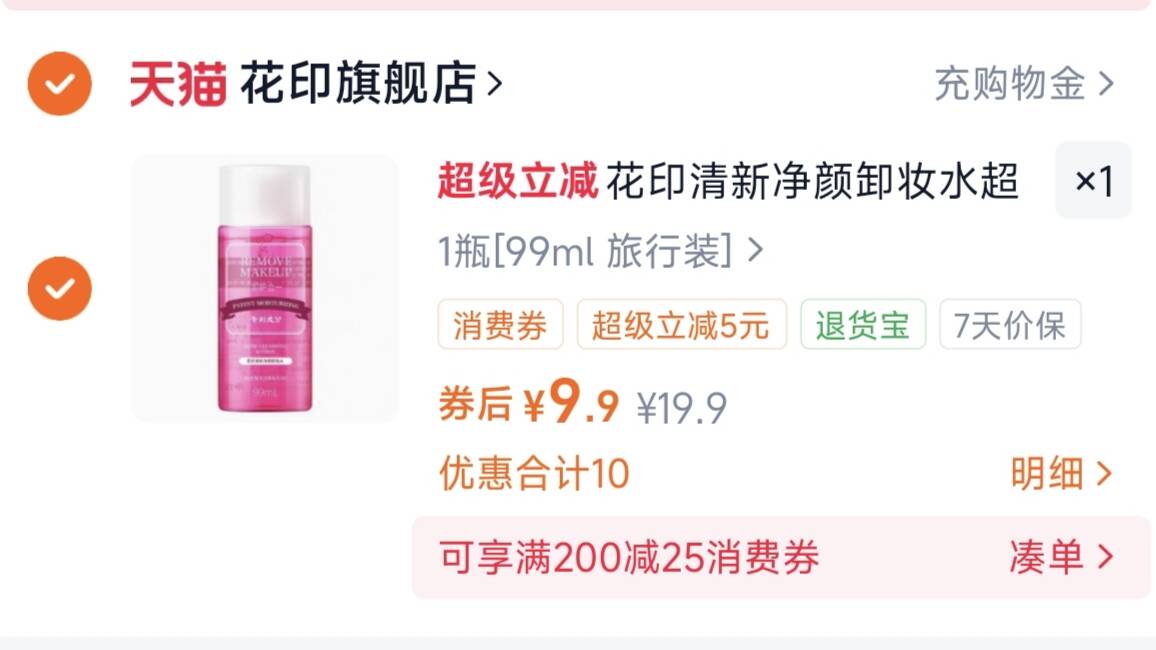Click the chevron next to 花印旗舰店
The height and width of the screenshot is (650, 1156).
tap(495, 84)
